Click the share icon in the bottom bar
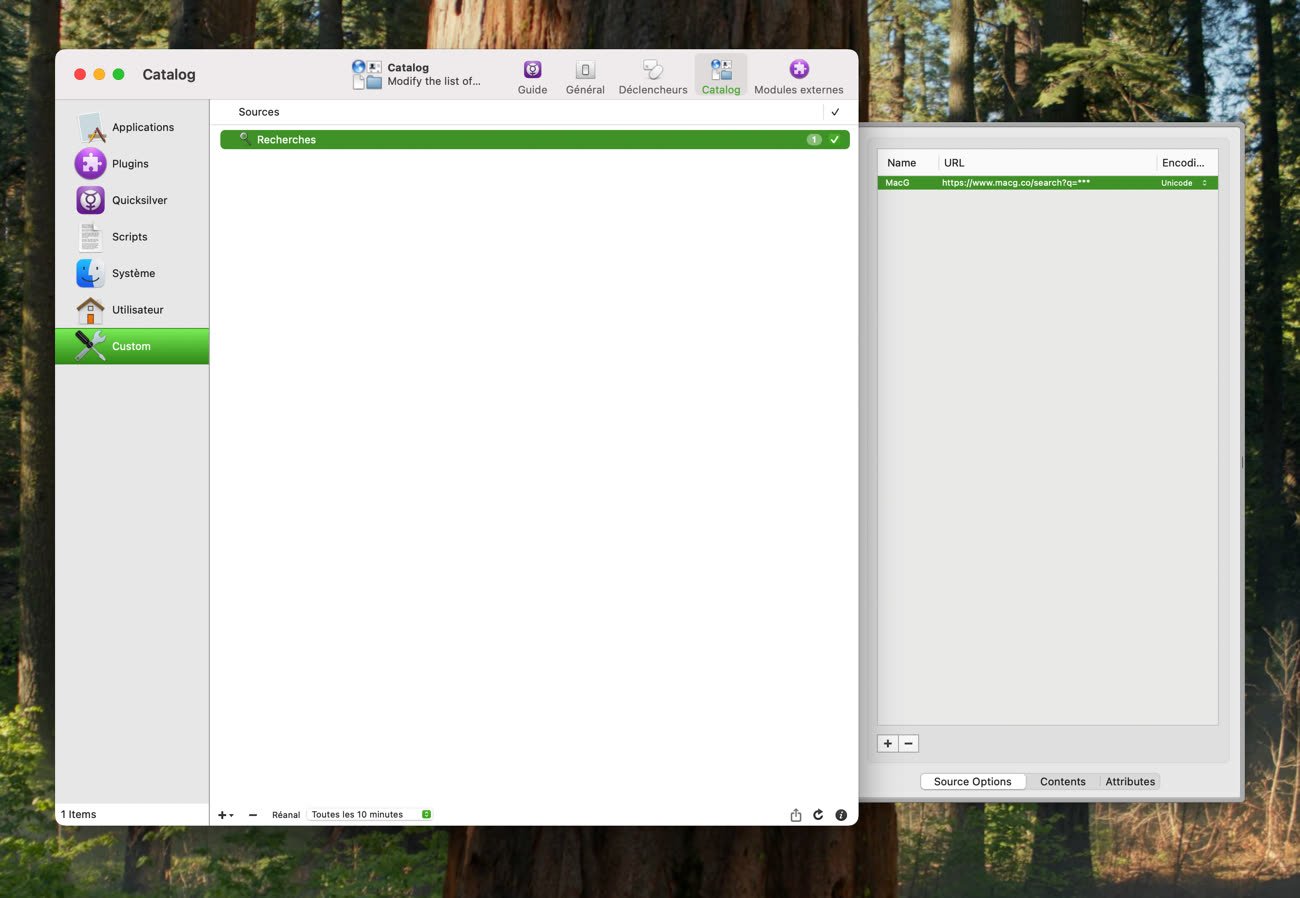 pos(796,815)
